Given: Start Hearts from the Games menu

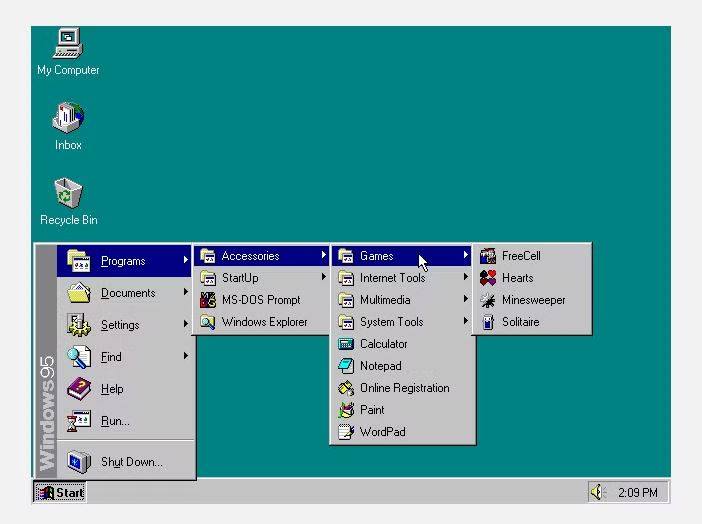Looking at the screenshot, I should [532, 278].
